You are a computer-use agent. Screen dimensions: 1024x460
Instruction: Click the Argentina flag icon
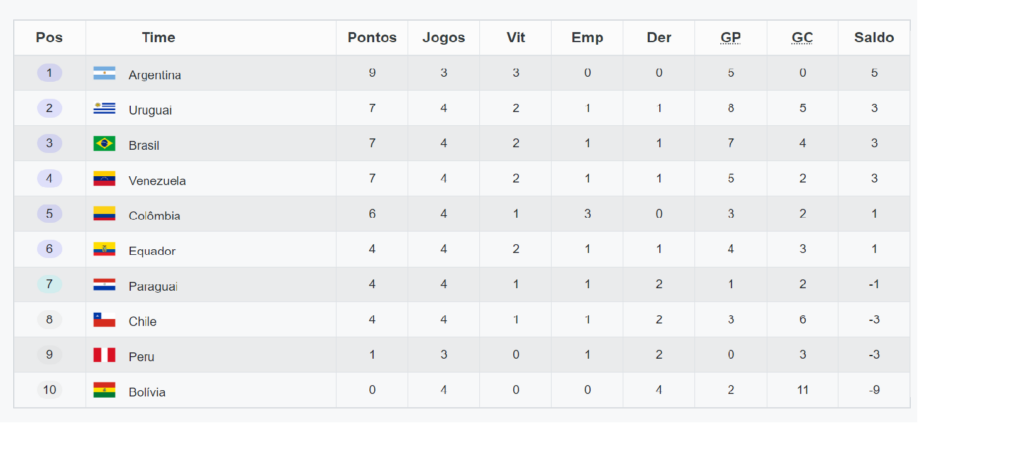coord(104,73)
